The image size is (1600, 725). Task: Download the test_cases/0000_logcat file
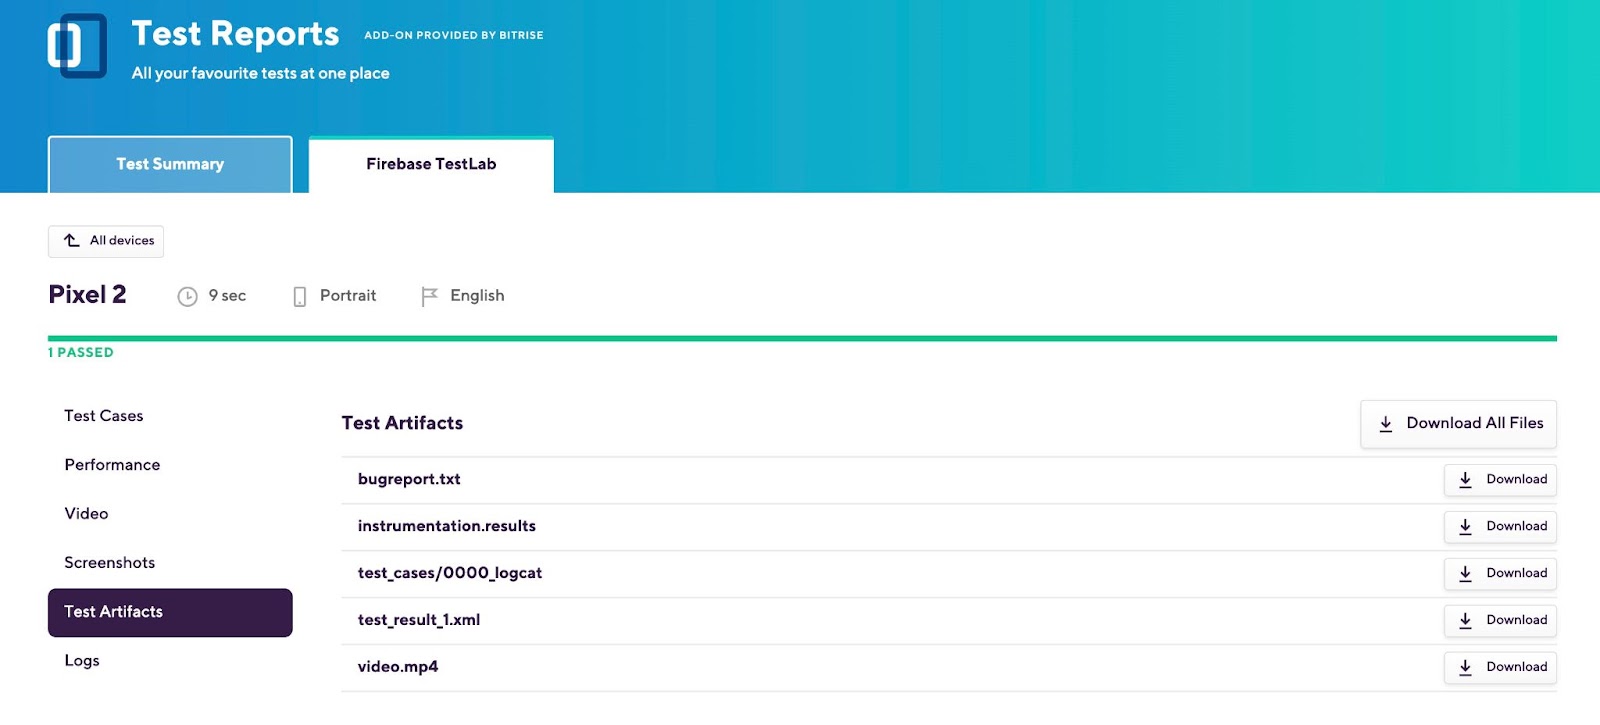click(x=1500, y=574)
